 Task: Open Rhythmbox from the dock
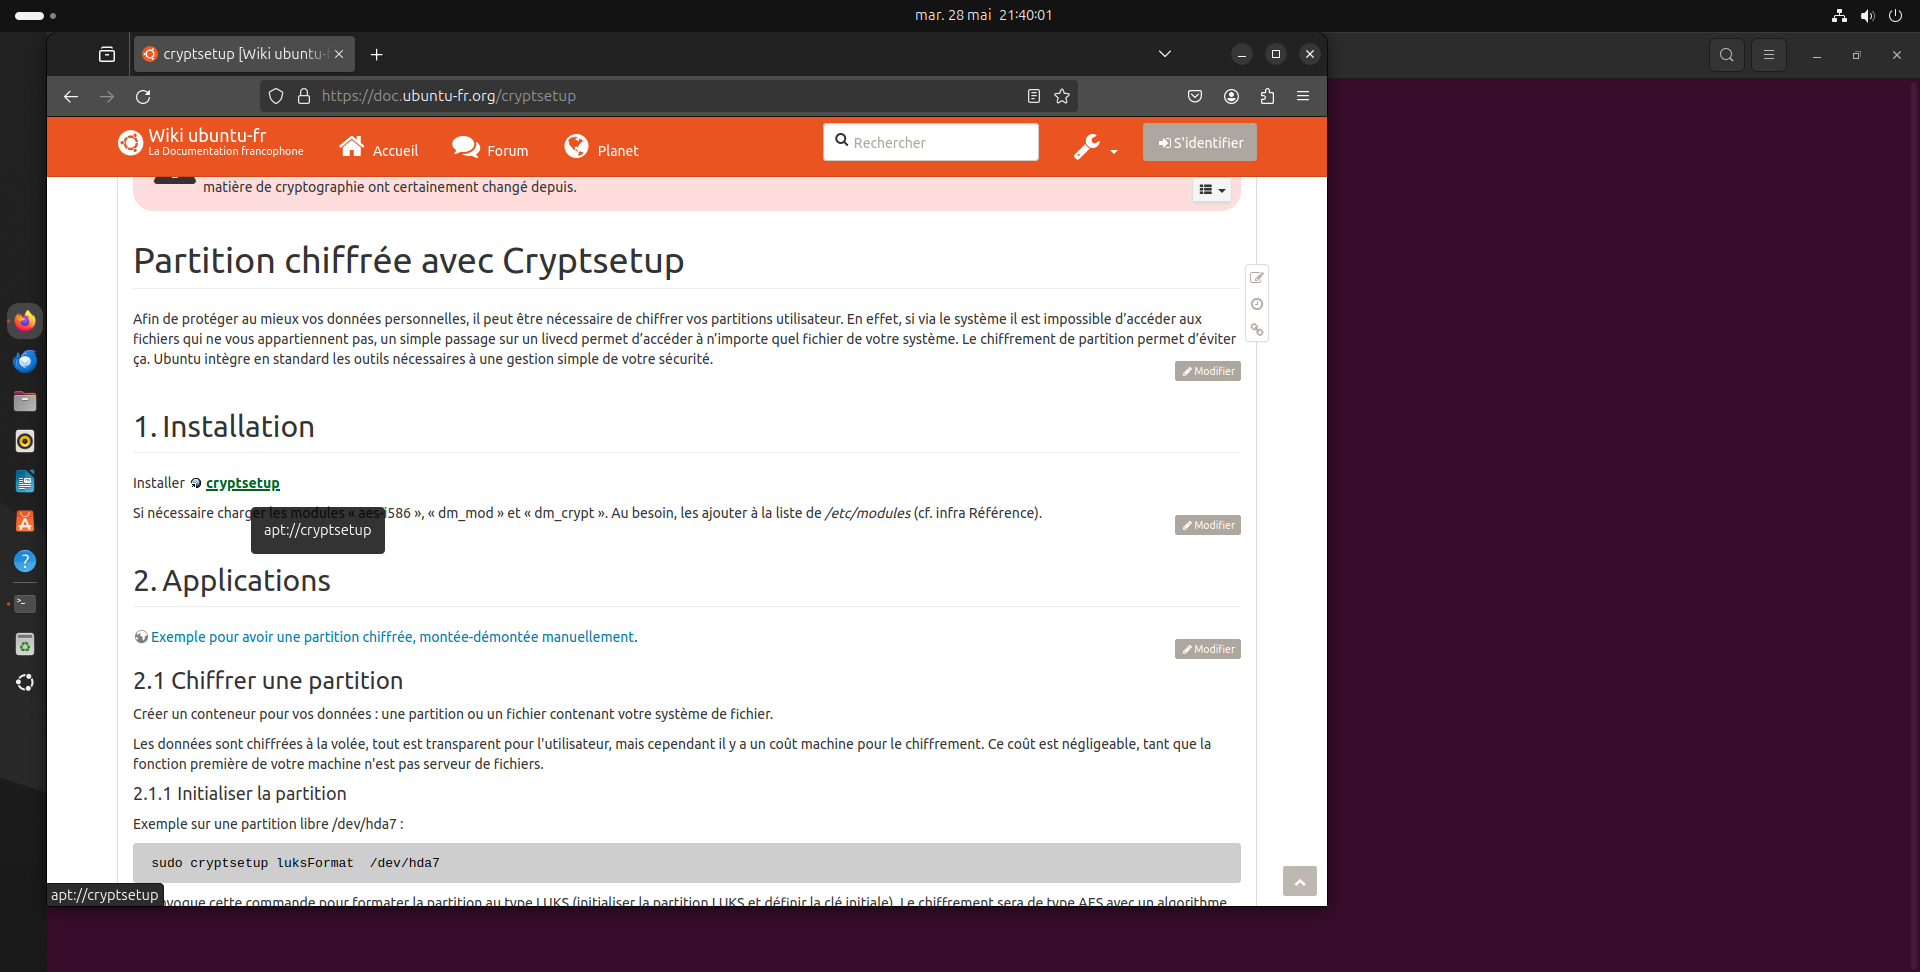(x=25, y=441)
